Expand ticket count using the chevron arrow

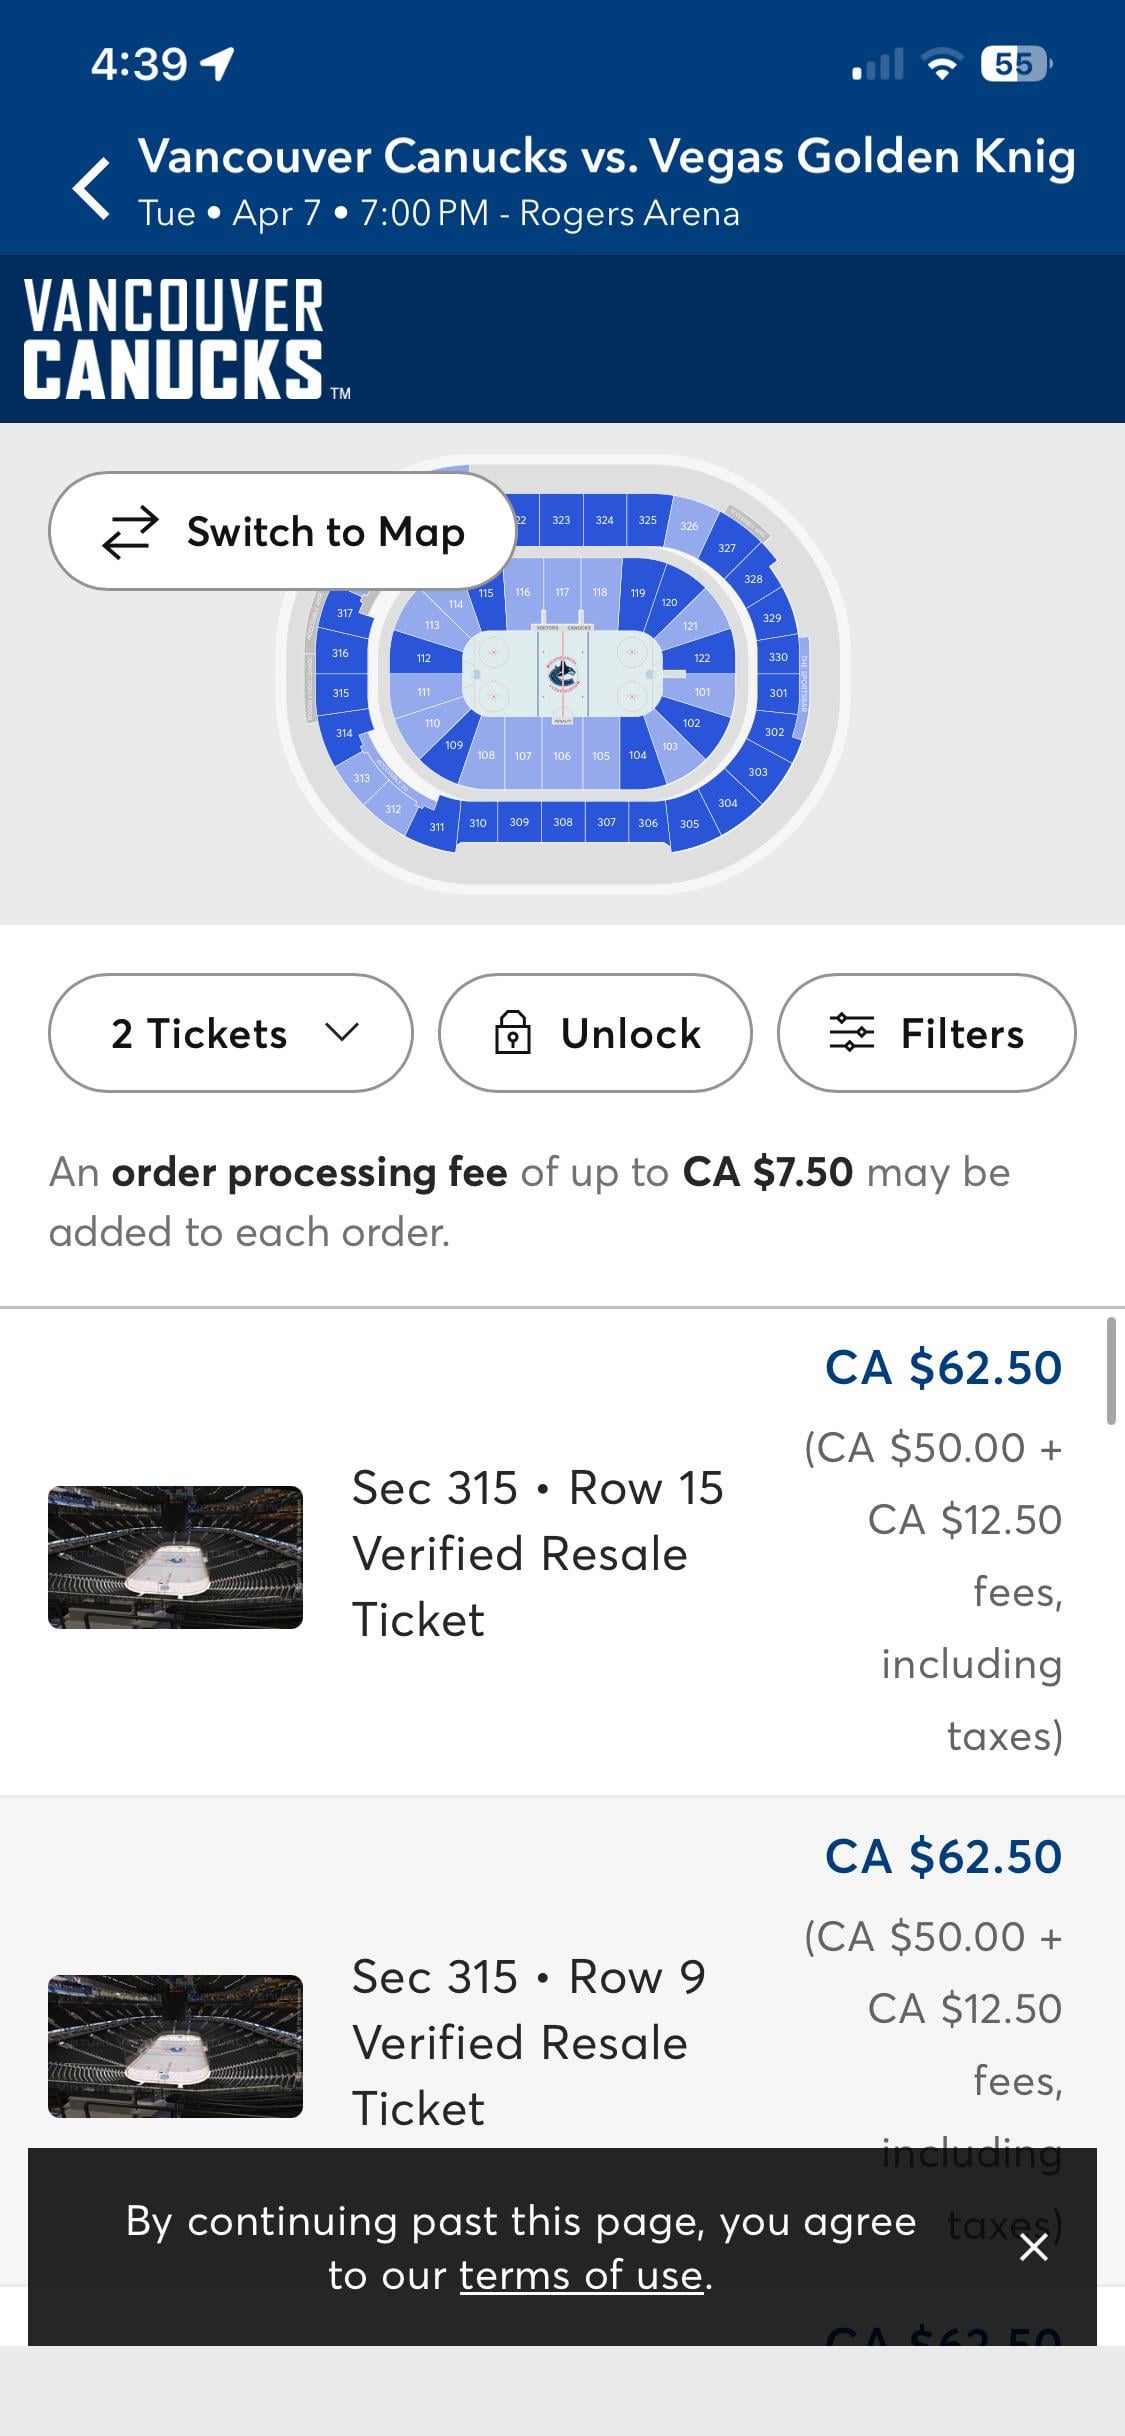[x=342, y=1033]
